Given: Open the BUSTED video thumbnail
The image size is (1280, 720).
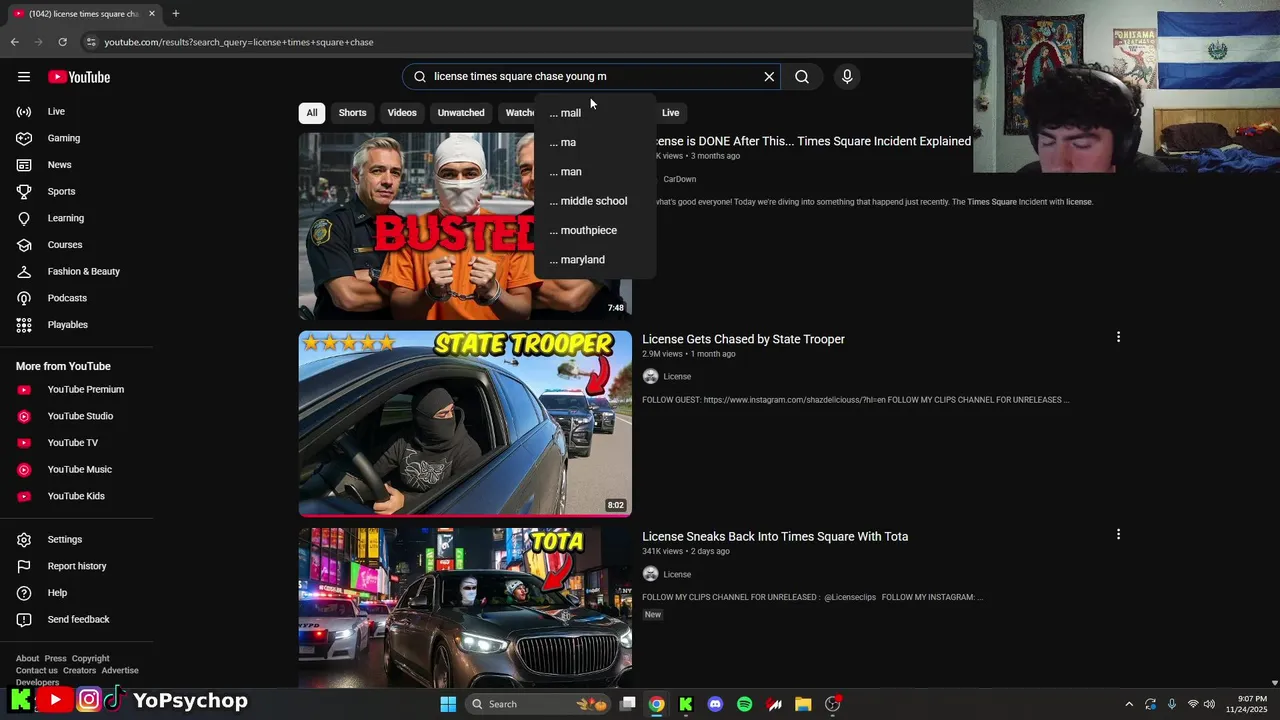Looking at the screenshot, I should pos(465,226).
